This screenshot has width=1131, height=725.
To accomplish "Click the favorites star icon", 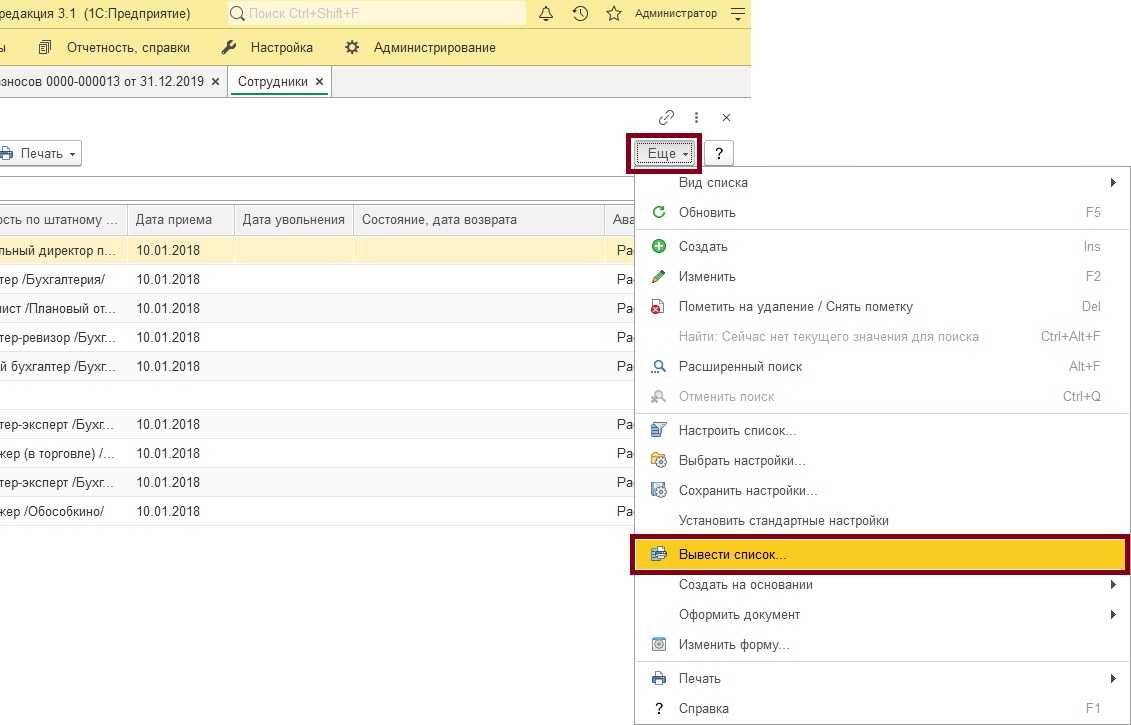I will tap(614, 14).
